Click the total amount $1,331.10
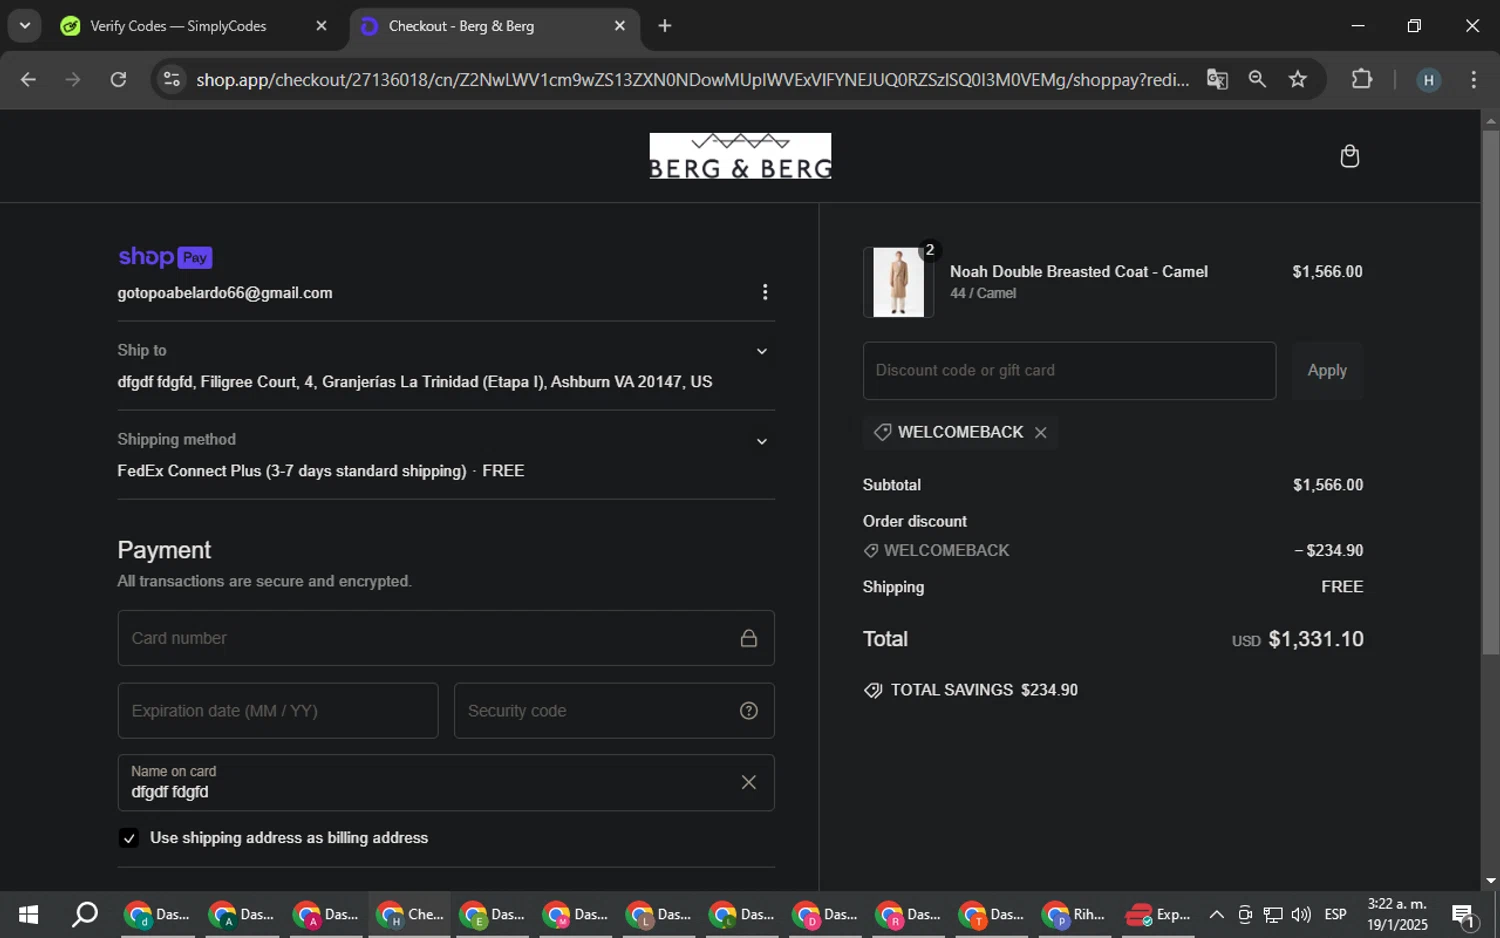This screenshot has height=938, width=1500. pos(1316,639)
